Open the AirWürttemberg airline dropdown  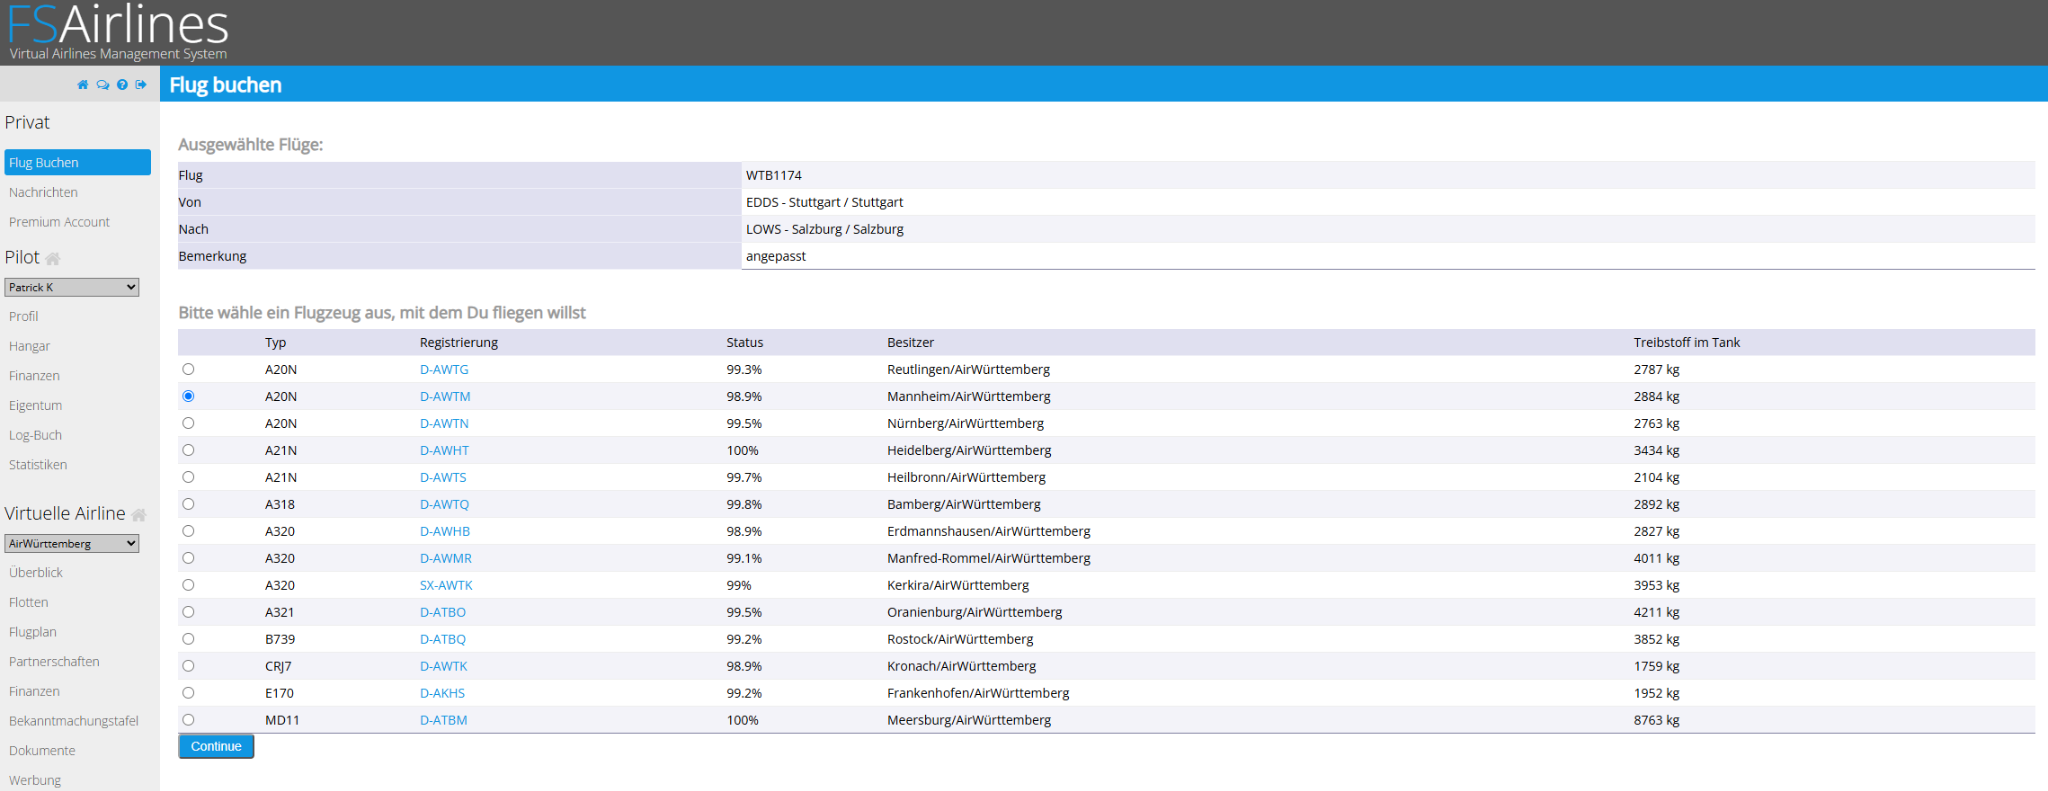[72, 544]
